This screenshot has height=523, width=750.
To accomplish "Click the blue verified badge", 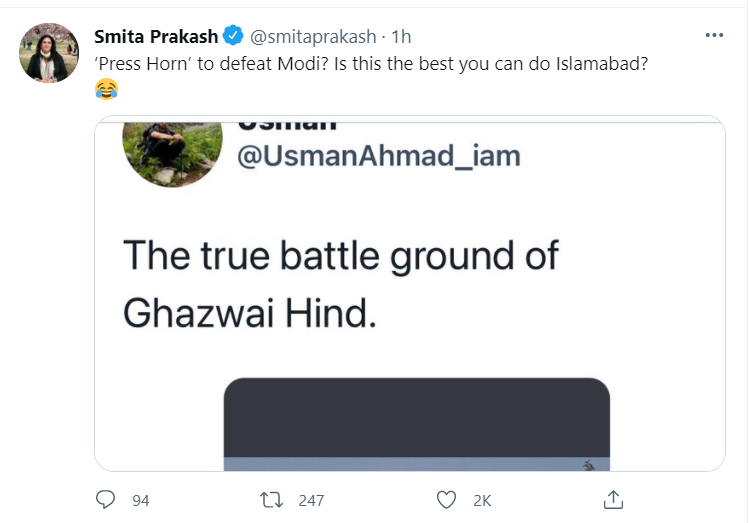I will (233, 36).
